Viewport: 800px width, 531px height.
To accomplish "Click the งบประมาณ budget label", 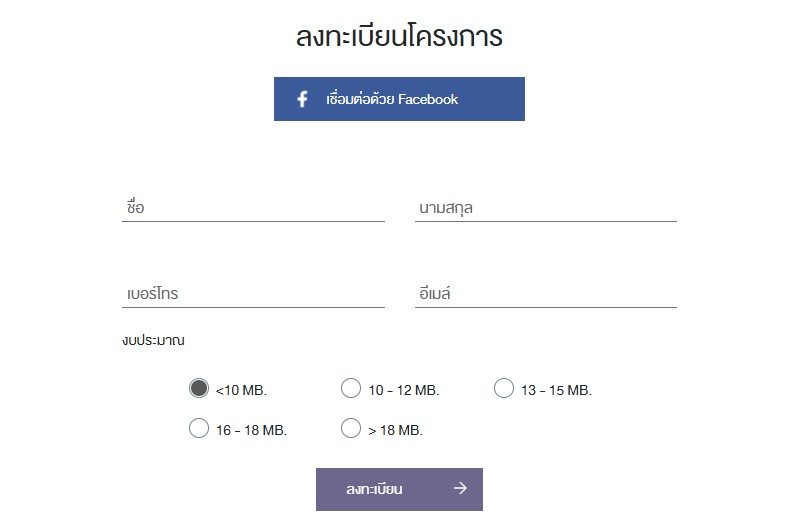I will [153, 340].
